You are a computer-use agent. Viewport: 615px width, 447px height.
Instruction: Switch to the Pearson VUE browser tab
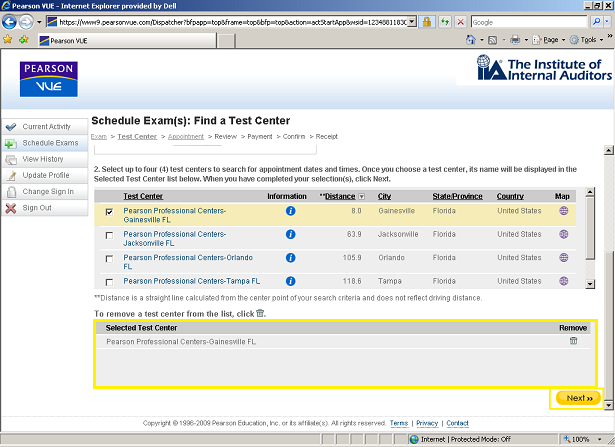pos(67,41)
